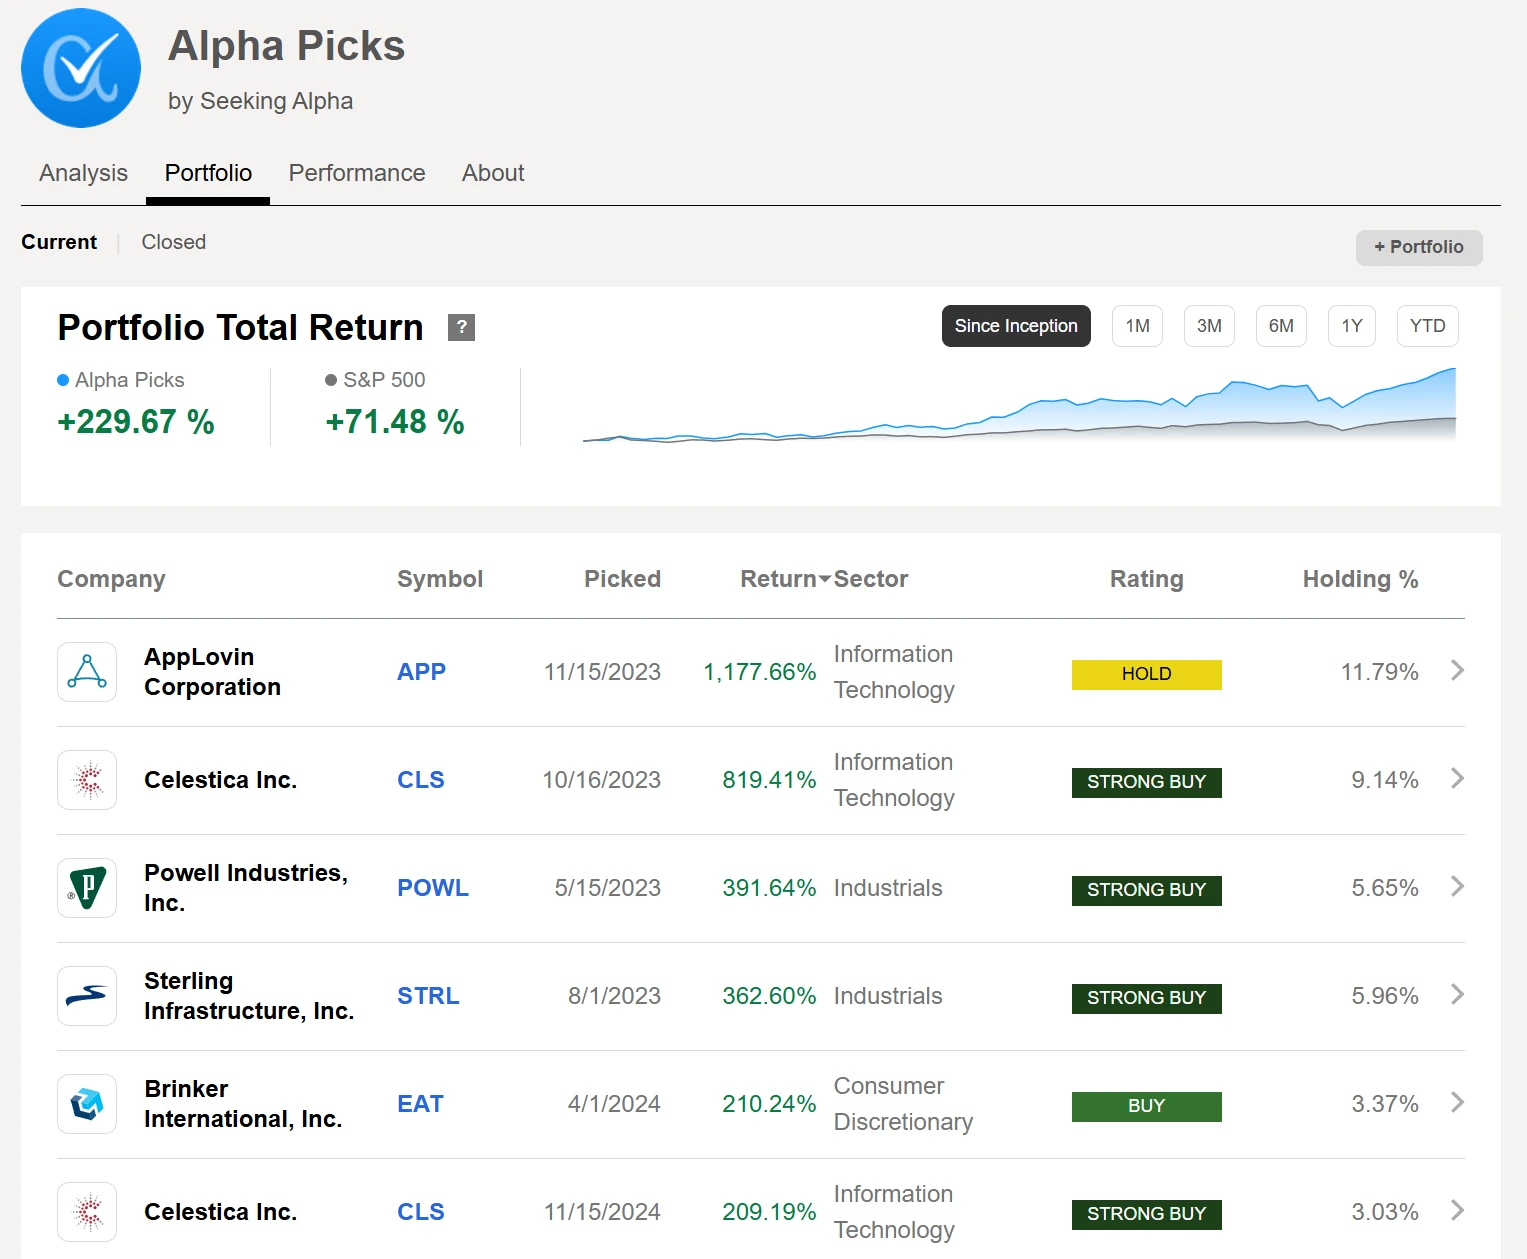Open the Performance tab
Viewport: 1527px width, 1259px height.
click(x=357, y=173)
